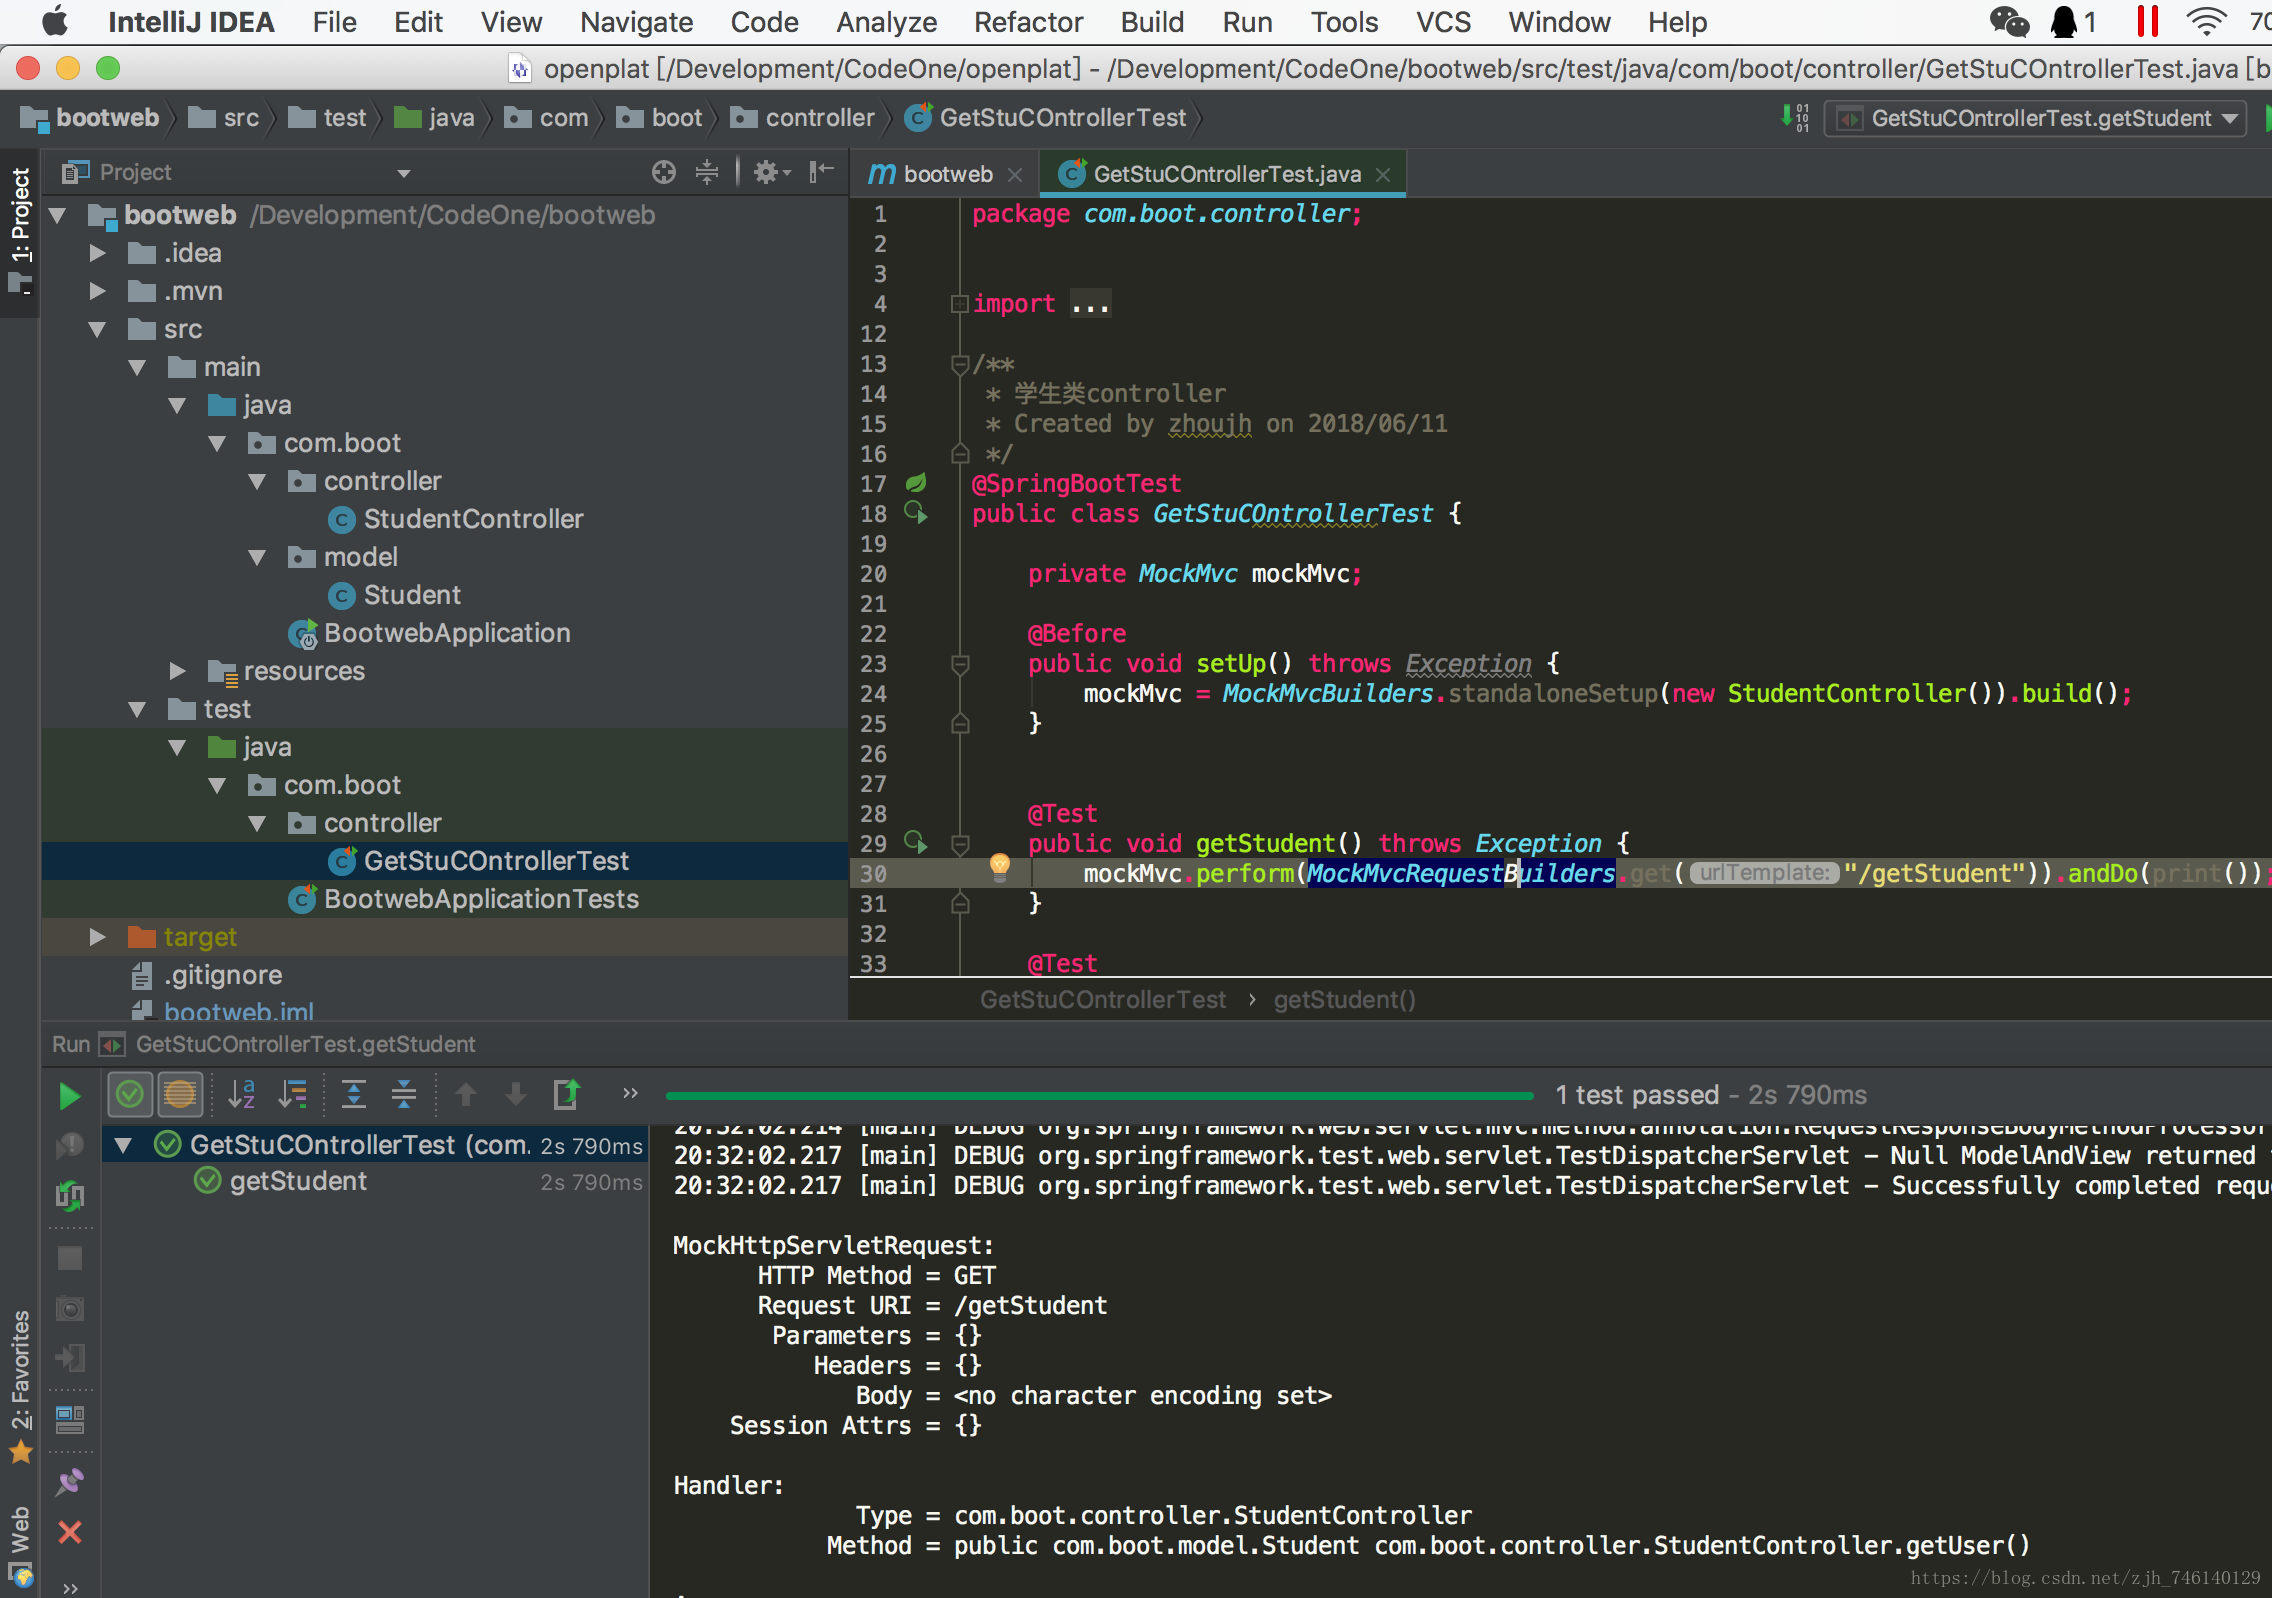Expand the .mvn folder

click(x=97, y=291)
